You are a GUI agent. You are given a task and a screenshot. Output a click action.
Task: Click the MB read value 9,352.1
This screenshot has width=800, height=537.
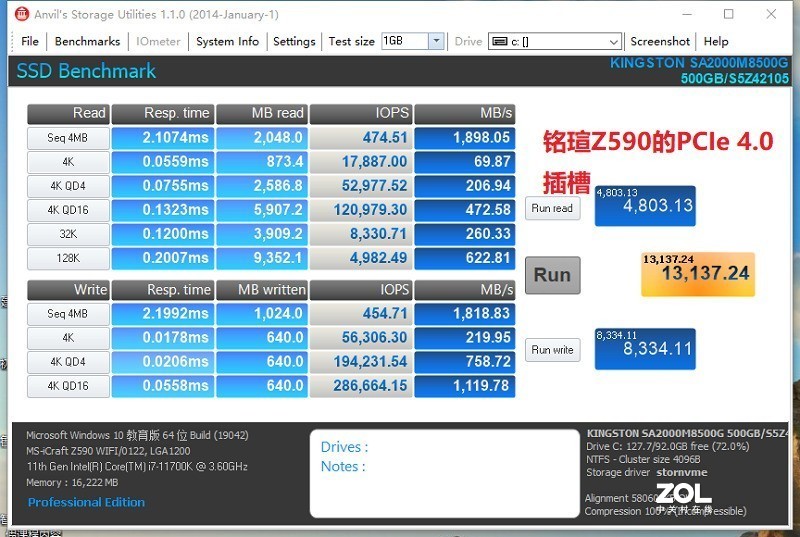tap(262, 258)
